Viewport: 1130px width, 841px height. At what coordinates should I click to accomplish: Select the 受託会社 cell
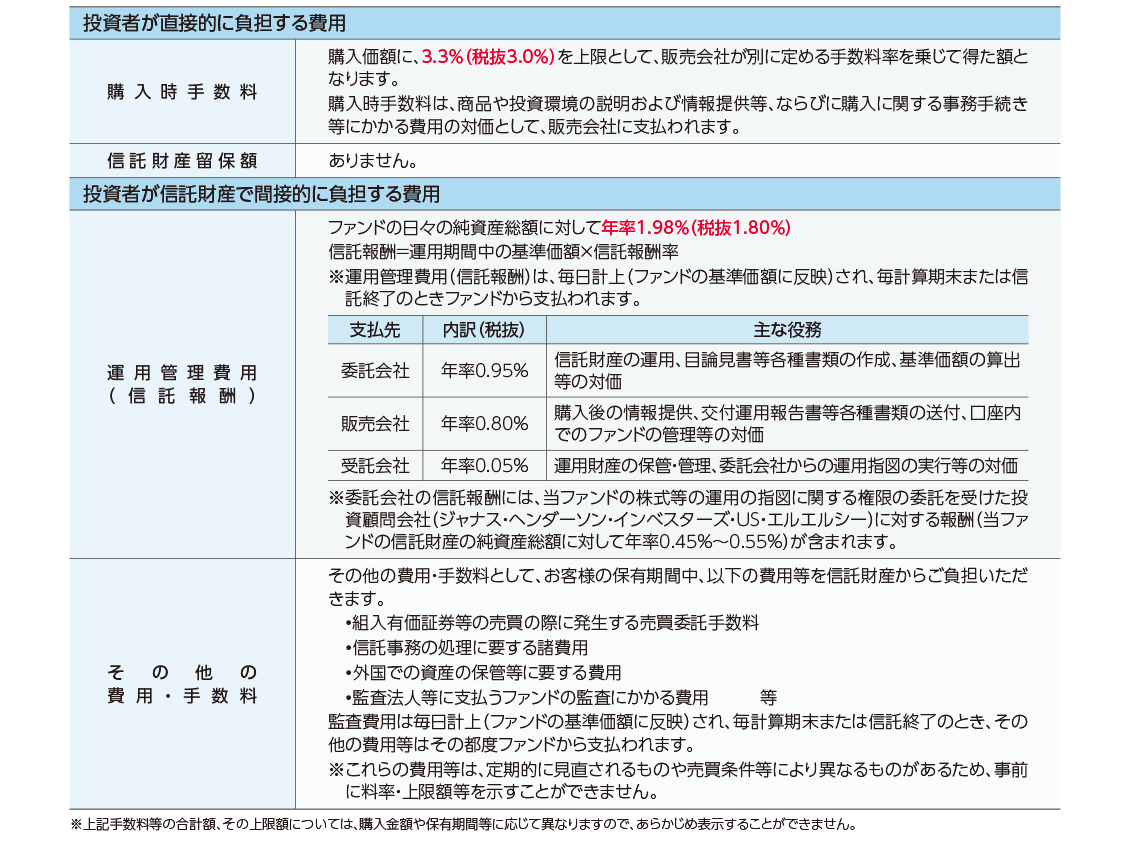375,465
